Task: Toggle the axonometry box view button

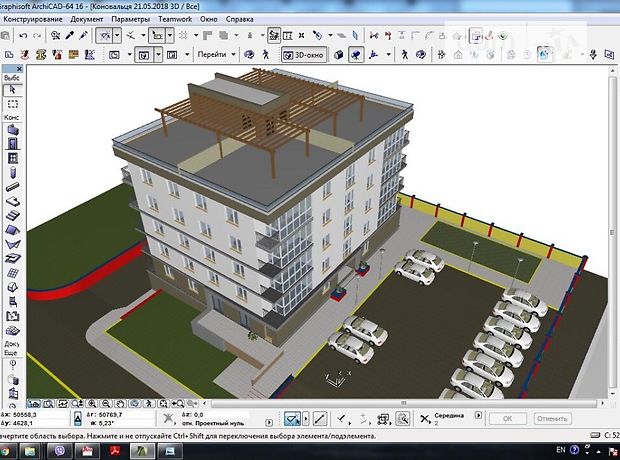Action: [338, 55]
